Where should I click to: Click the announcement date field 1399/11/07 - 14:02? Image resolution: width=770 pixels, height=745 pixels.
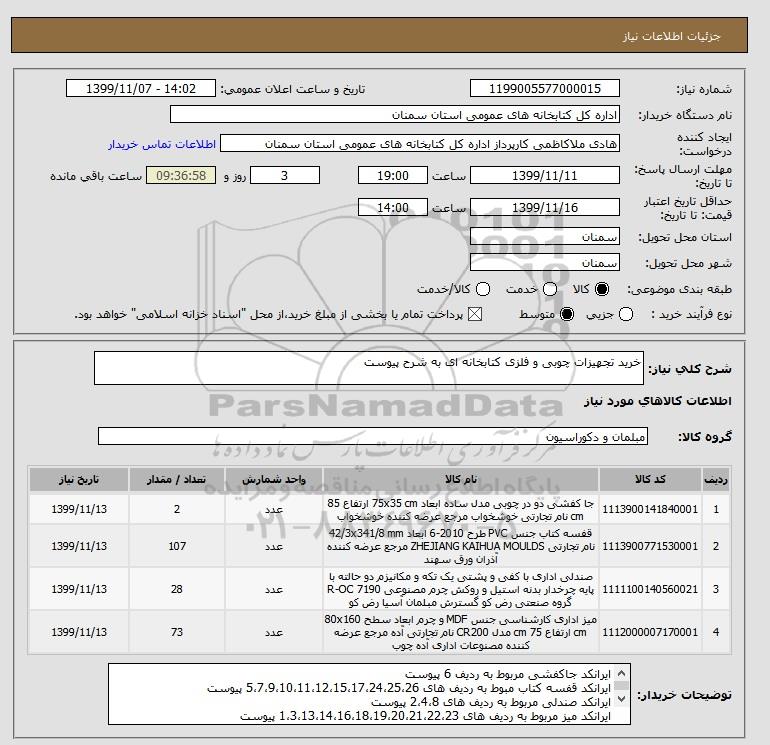click(141, 88)
